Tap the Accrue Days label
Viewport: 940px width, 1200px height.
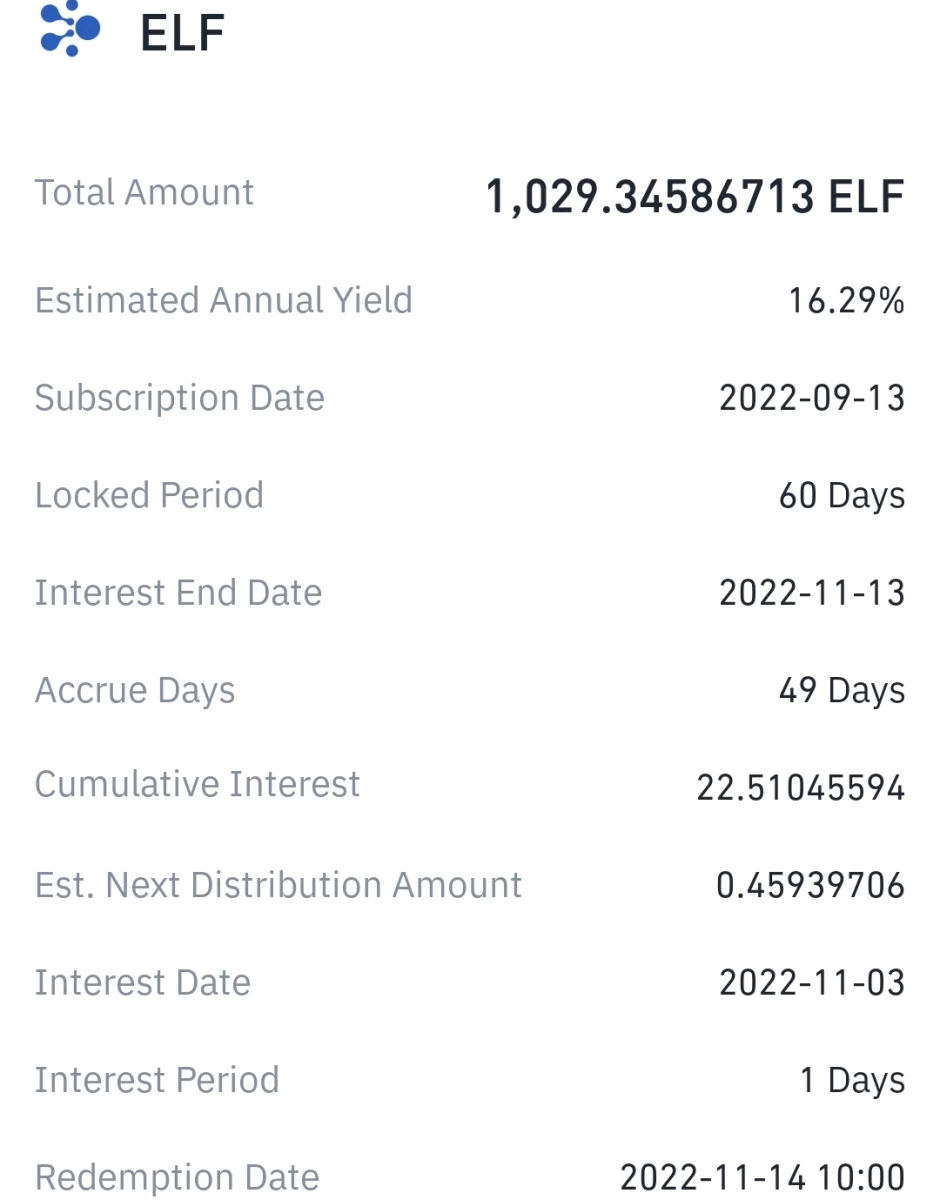click(135, 691)
